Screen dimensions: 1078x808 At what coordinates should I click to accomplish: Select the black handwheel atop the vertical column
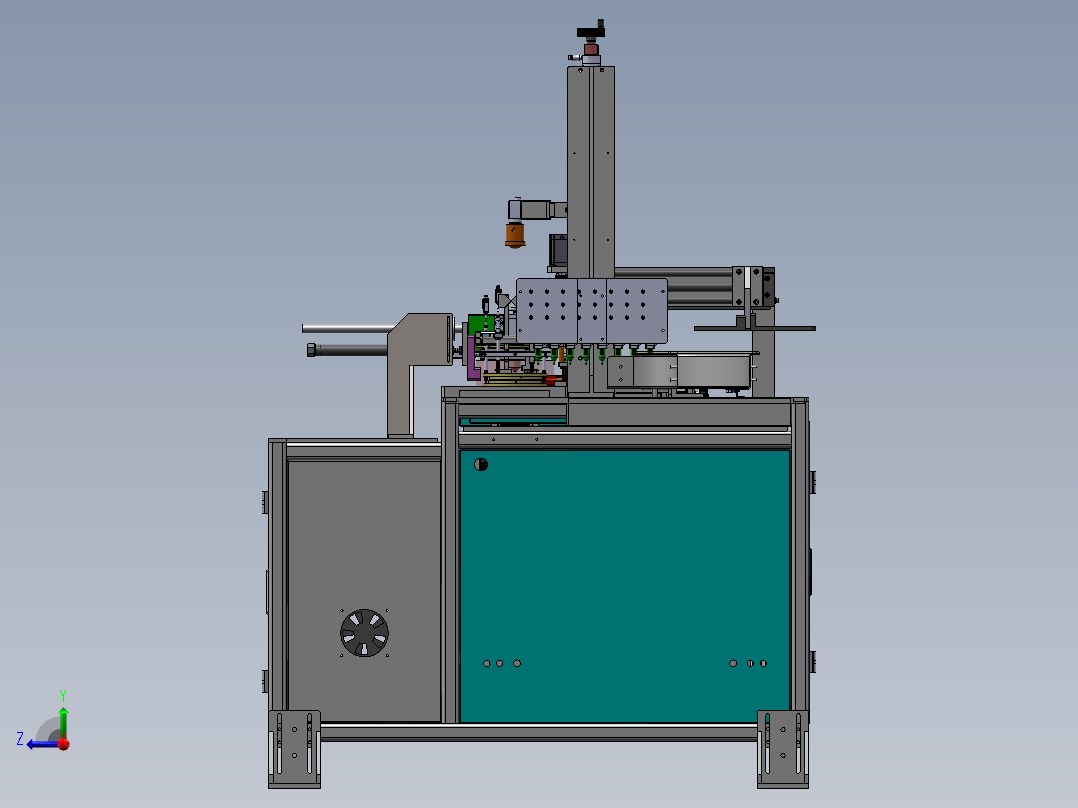pyautogui.click(x=591, y=30)
